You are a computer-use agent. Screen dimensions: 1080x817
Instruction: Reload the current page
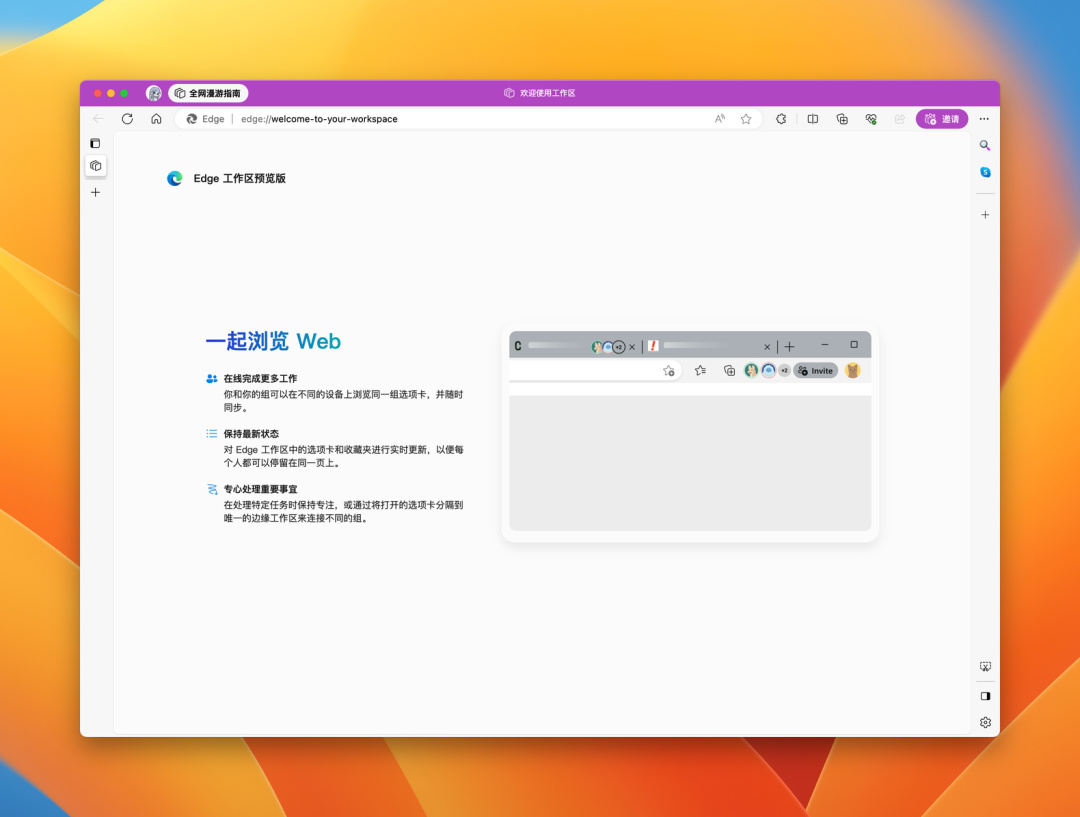click(x=127, y=118)
